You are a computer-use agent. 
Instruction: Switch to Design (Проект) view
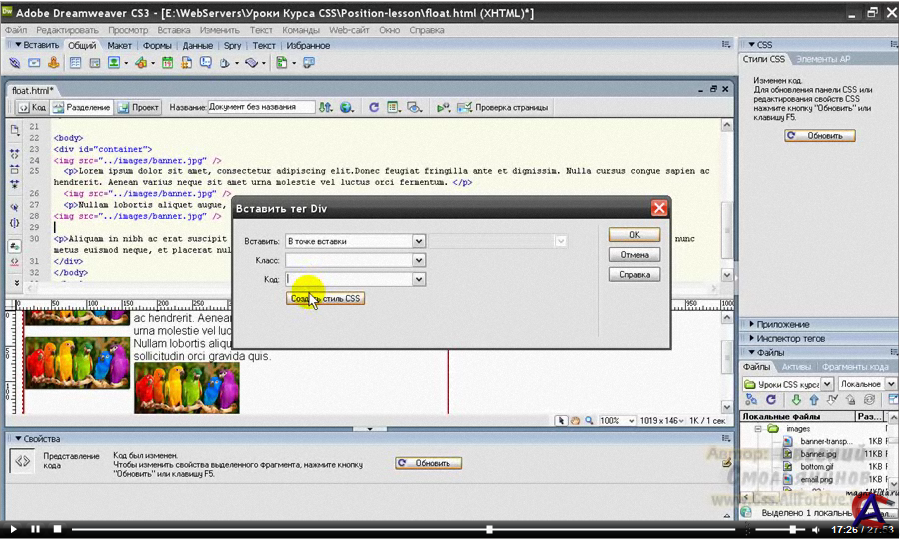[138, 107]
